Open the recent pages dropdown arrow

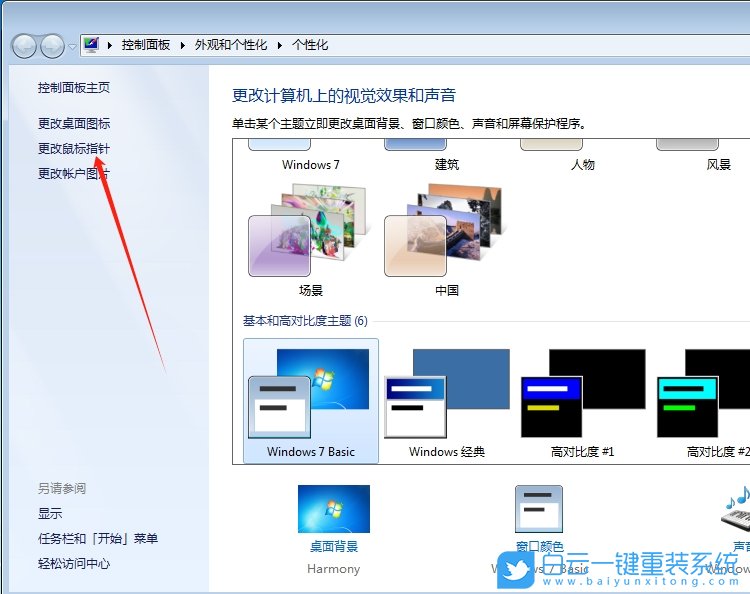[x=72, y=46]
